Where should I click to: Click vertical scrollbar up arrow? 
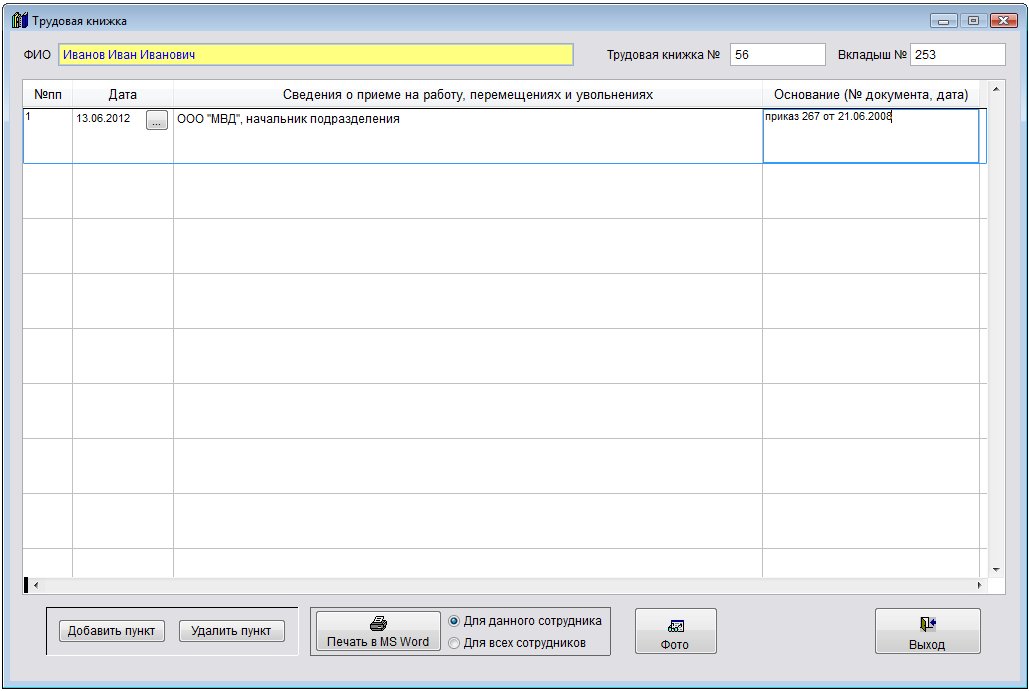[x=996, y=89]
